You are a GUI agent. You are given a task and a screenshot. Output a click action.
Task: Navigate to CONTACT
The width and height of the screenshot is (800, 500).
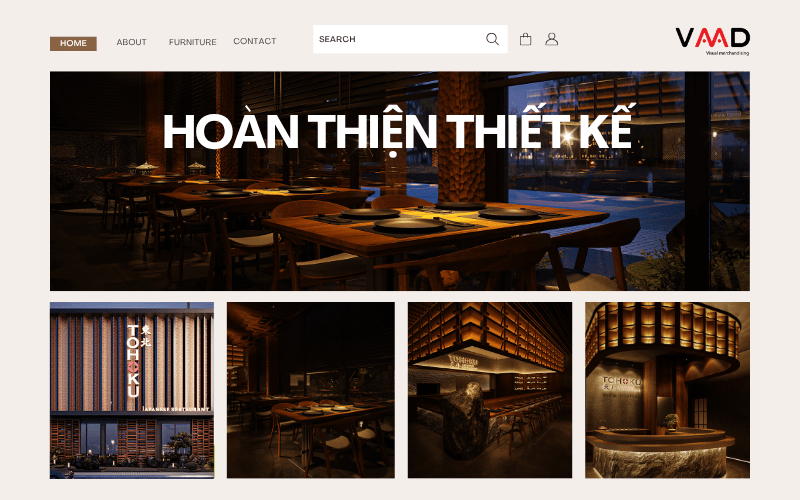click(255, 41)
